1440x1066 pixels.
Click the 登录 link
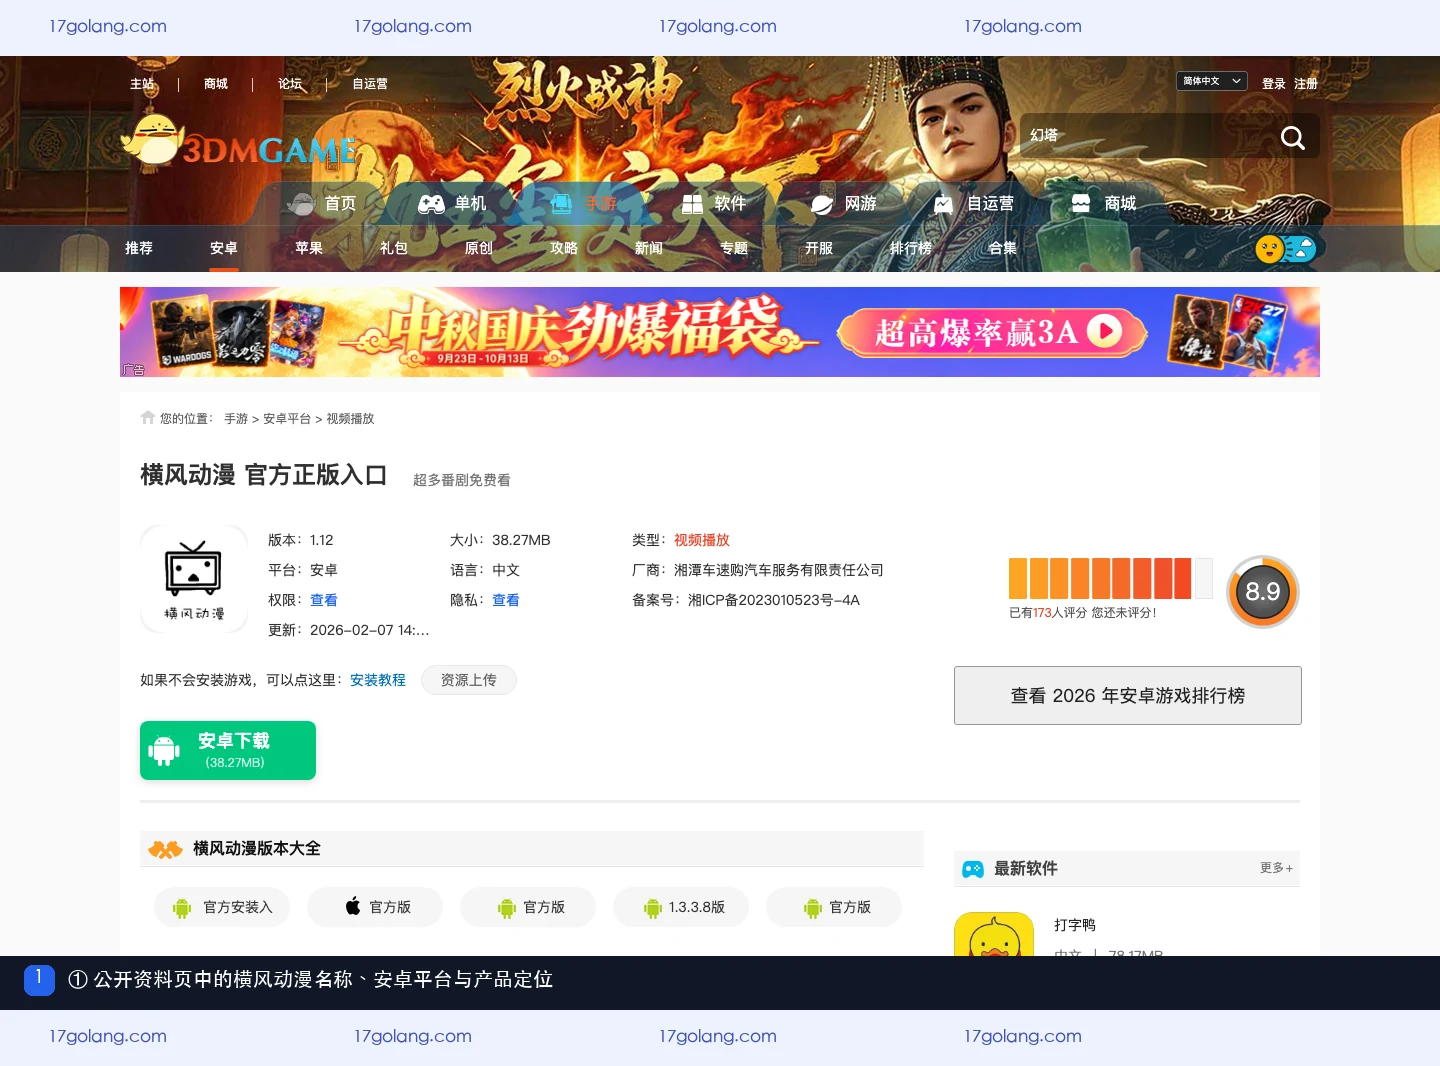click(1273, 84)
